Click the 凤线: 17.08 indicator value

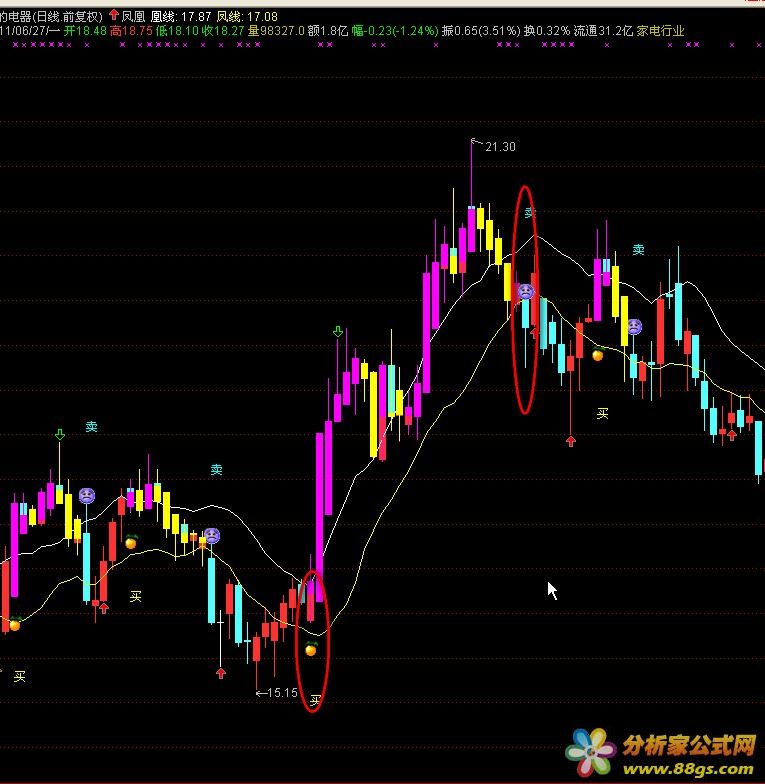[x=246, y=16]
